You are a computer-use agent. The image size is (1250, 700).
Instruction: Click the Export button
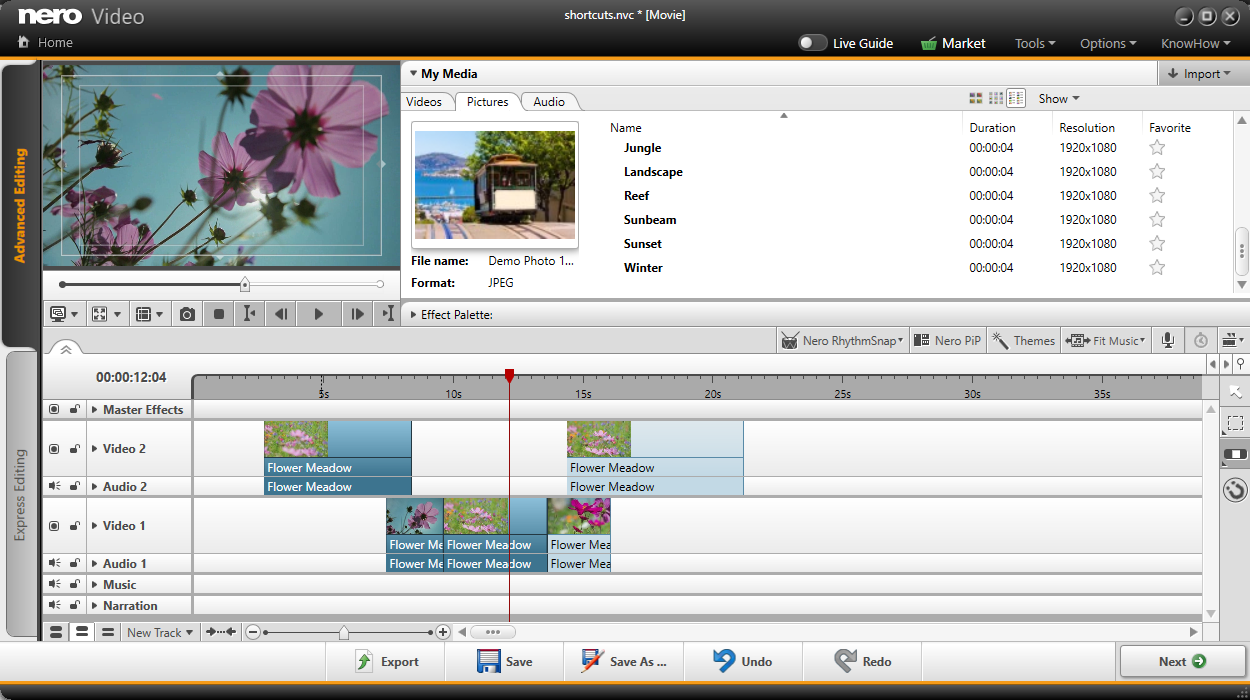pos(386,661)
